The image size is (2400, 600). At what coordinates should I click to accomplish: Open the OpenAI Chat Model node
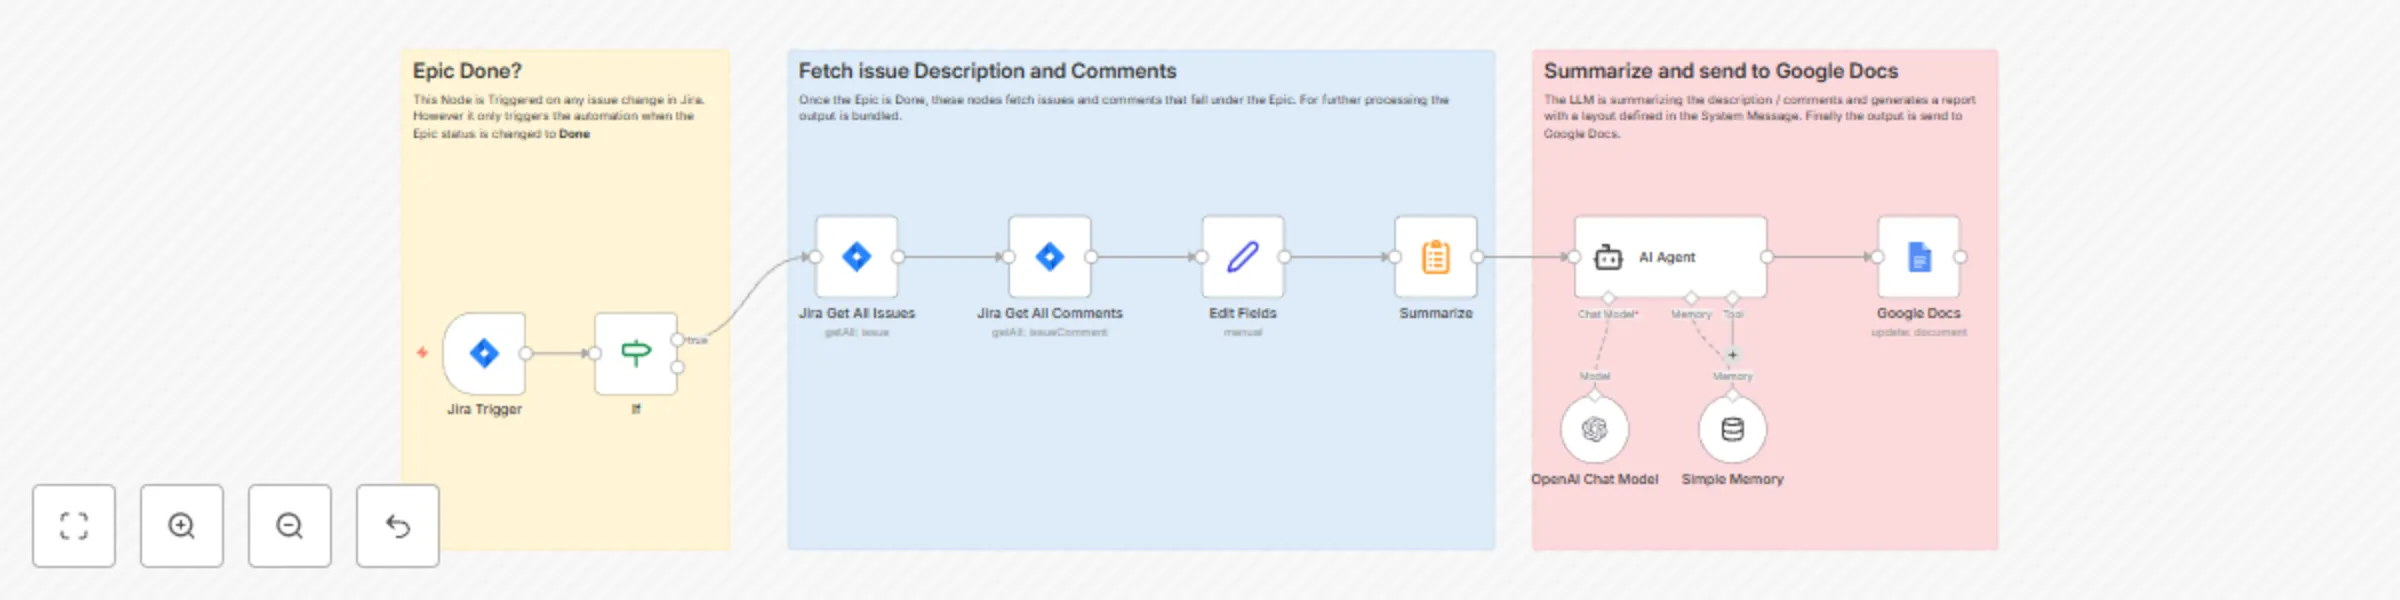click(1595, 430)
